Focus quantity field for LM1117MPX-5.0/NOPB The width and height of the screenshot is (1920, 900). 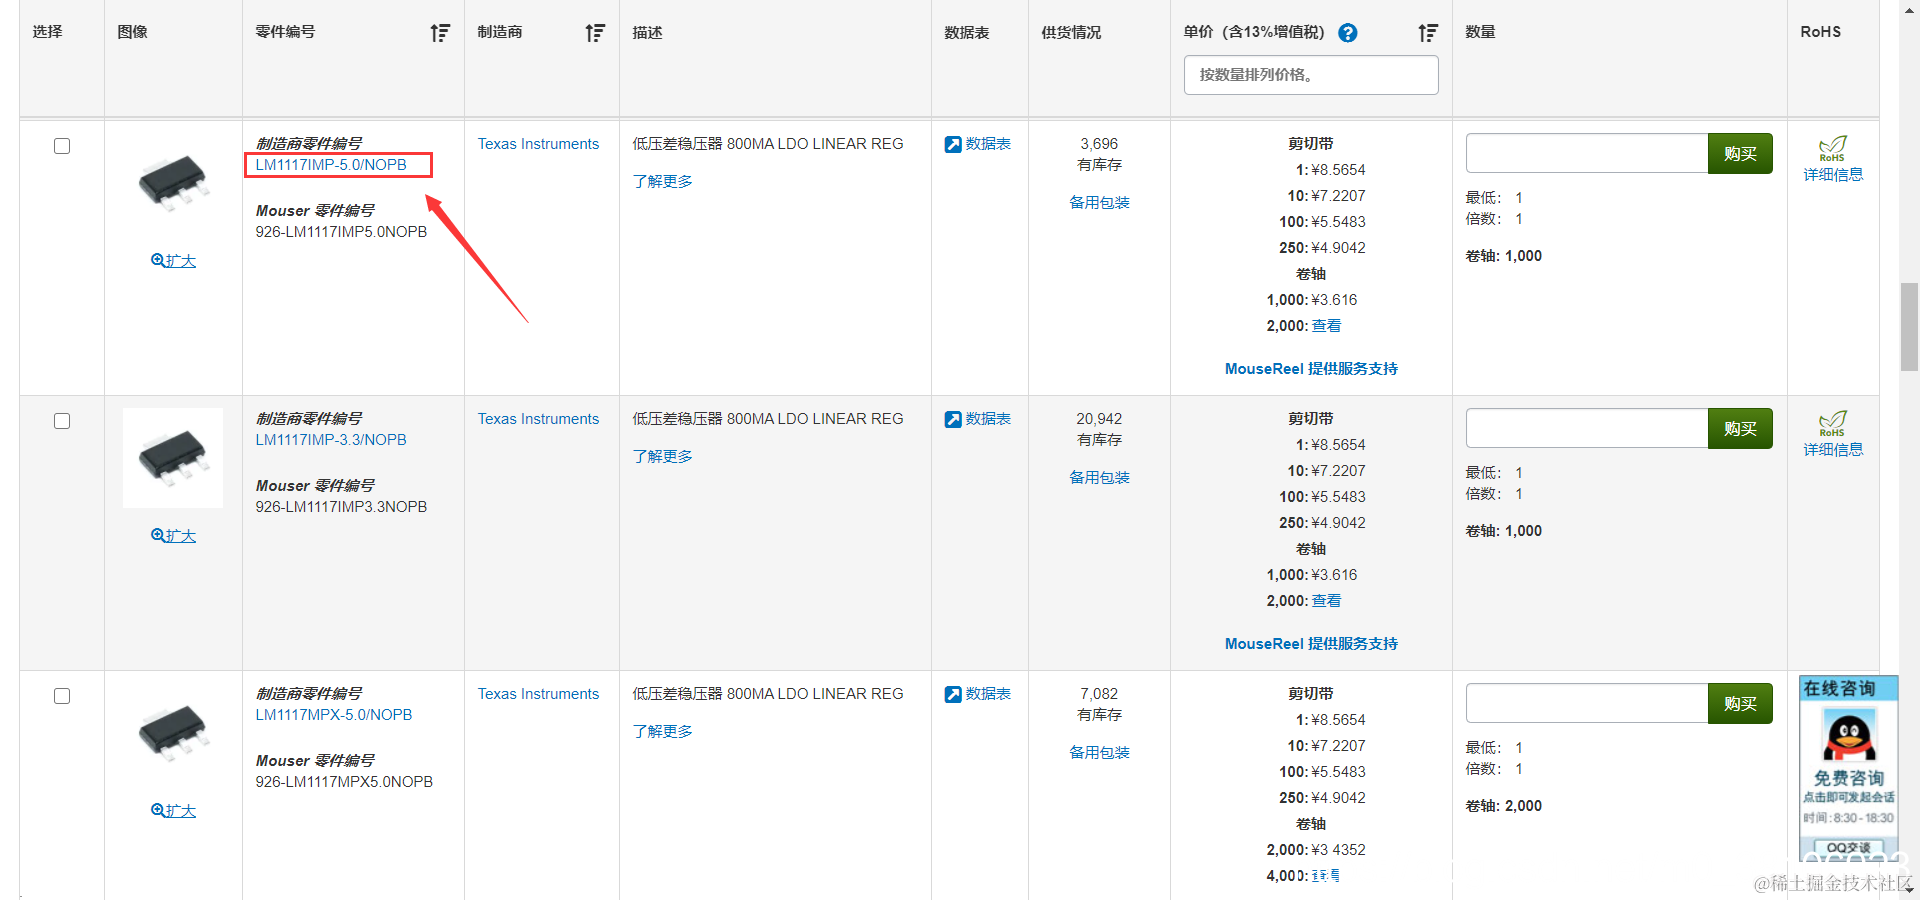[1587, 703]
